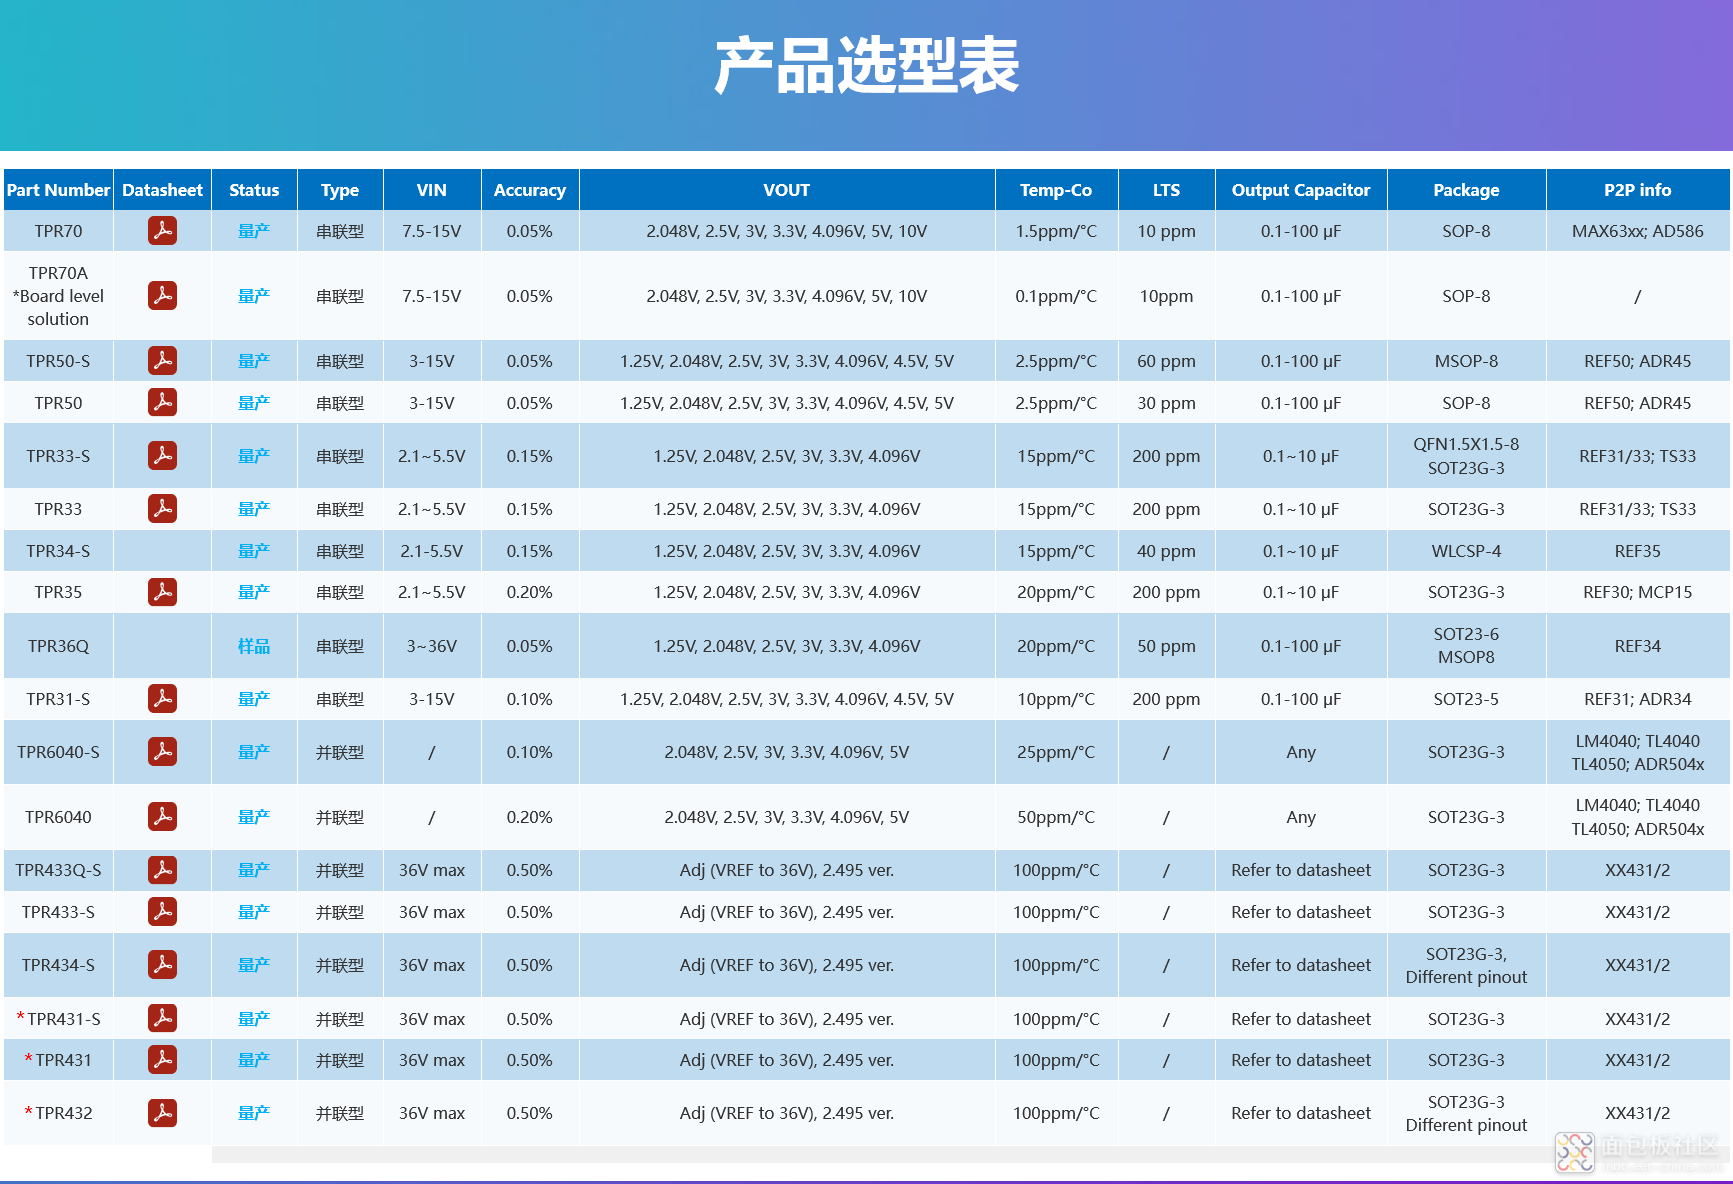Open the TPR432 datasheet PDF icon
Image resolution: width=1733 pixels, height=1184 pixels.
[x=163, y=1112]
